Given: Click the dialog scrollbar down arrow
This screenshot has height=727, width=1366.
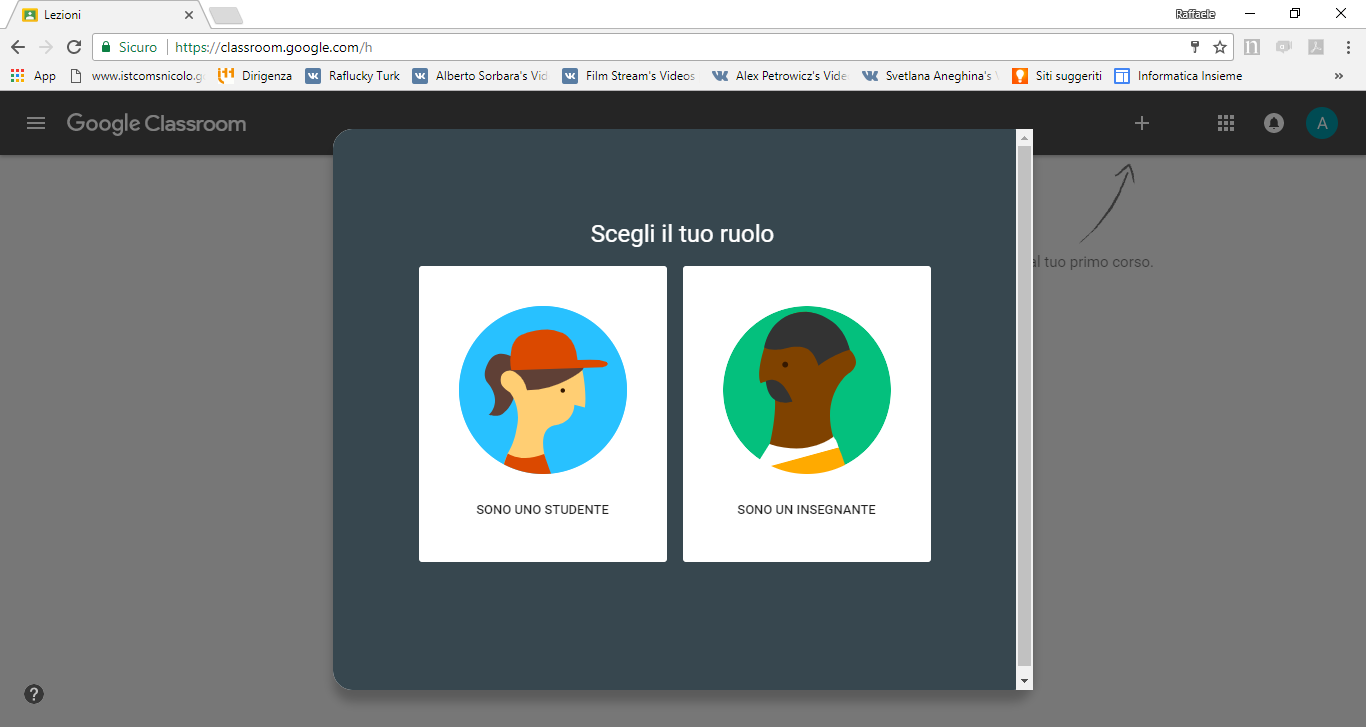Looking at the screenshot, I should click(1023, 680).
